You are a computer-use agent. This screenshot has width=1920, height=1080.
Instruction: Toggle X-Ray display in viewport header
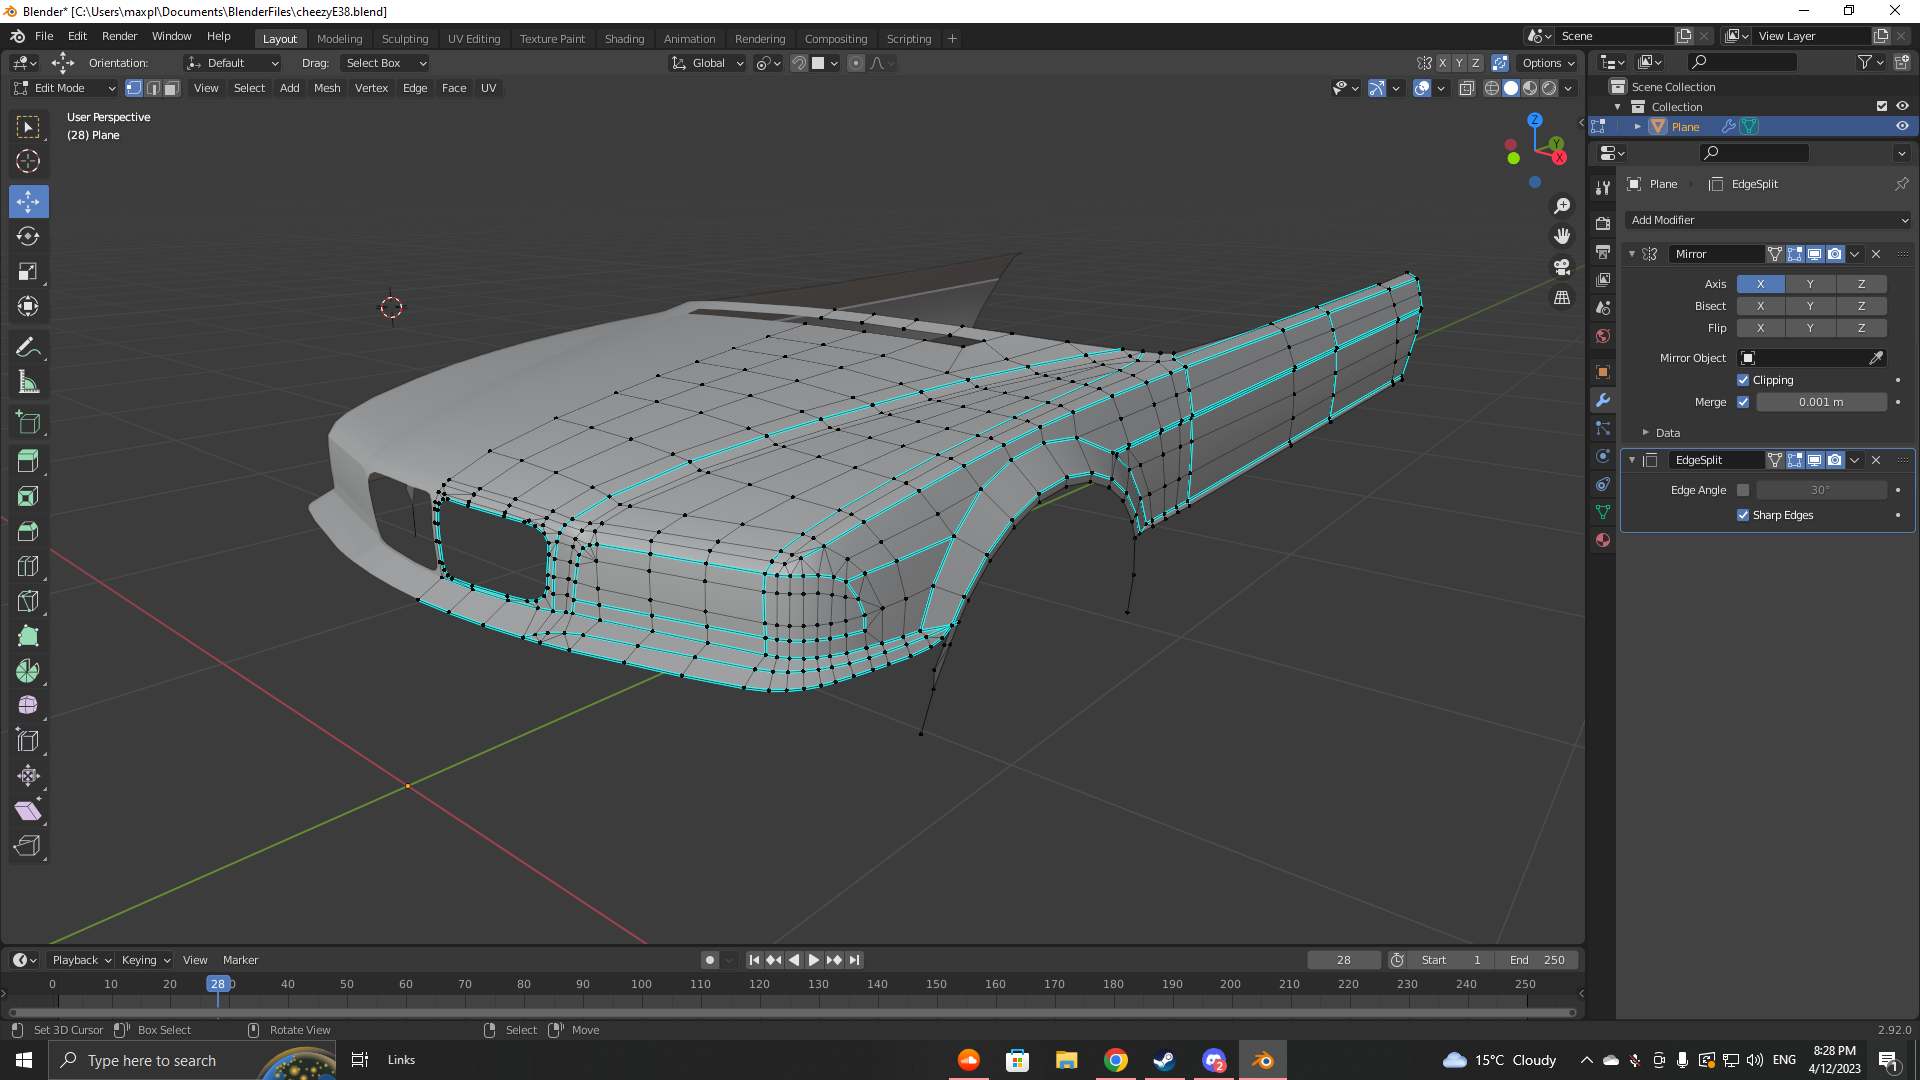(1467, 88)
